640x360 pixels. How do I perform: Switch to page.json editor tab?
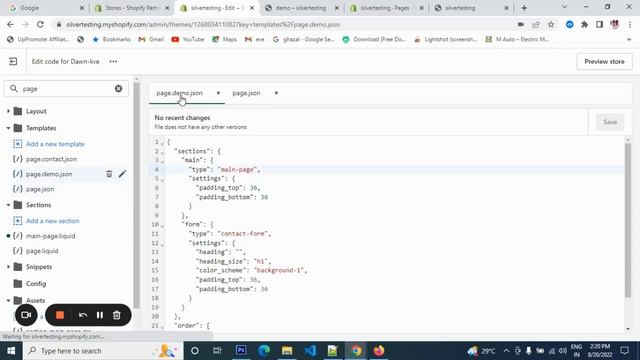point(246,93)
